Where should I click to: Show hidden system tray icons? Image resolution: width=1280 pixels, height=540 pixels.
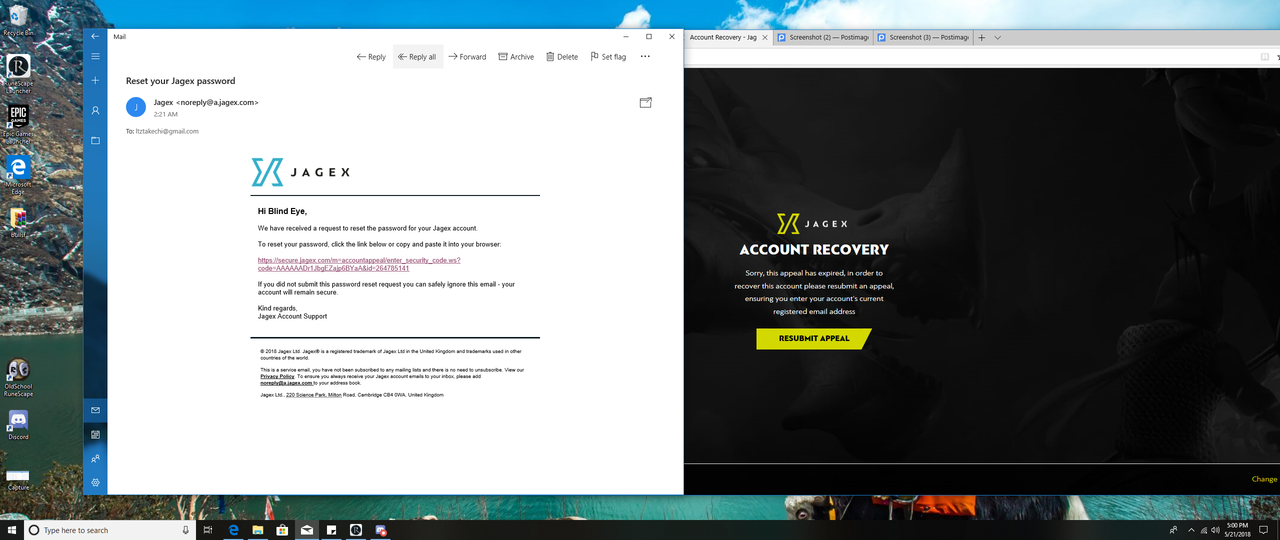(x=1190, y=530)
